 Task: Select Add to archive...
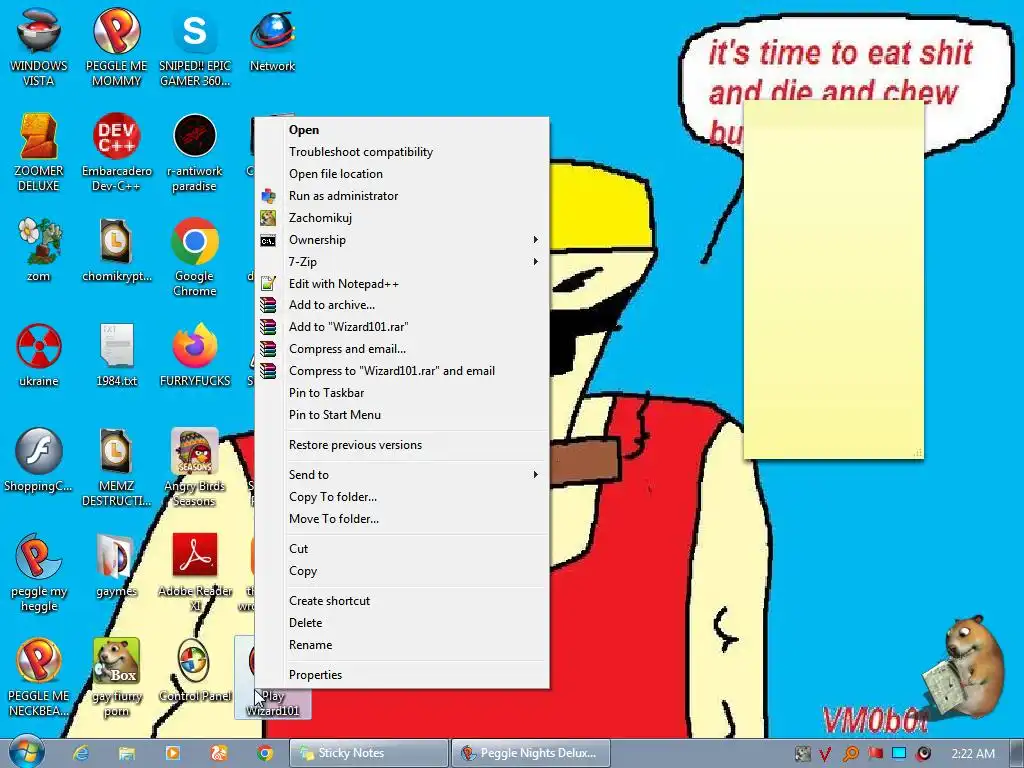402,305
